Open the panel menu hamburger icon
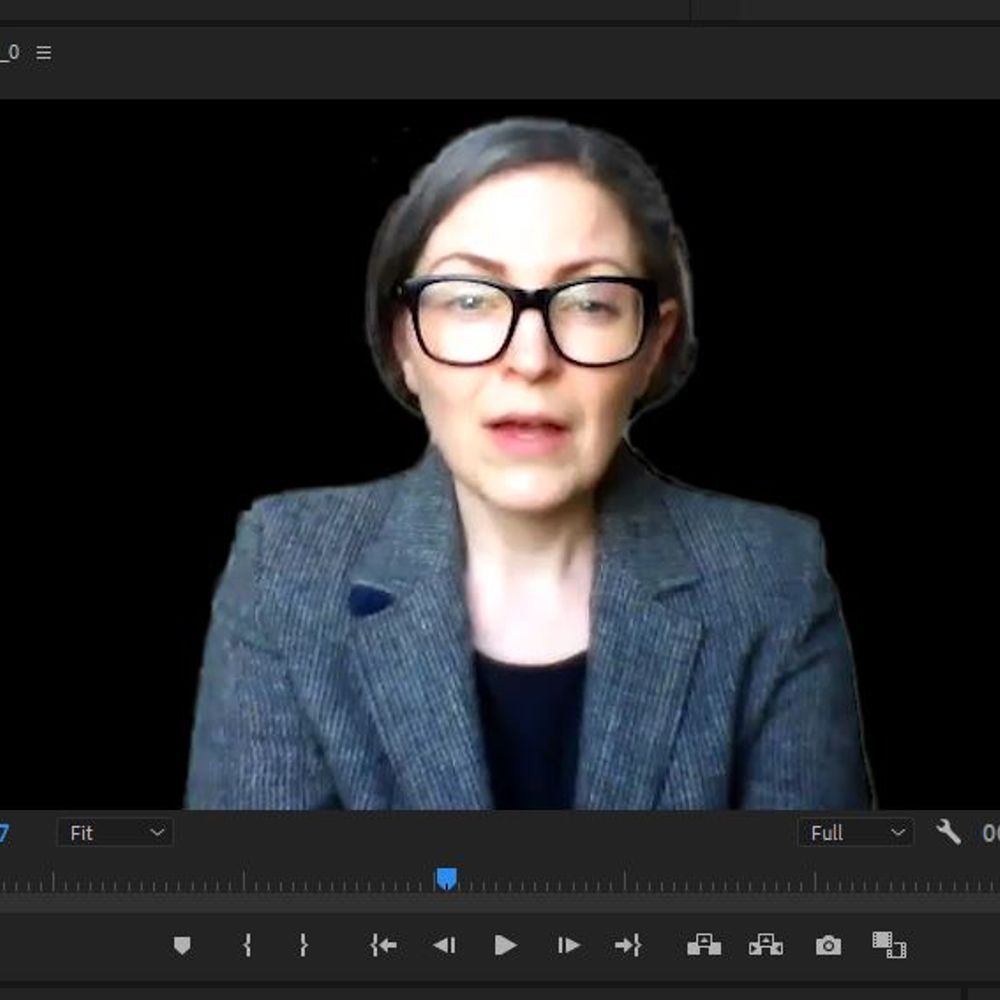This screenshot has height=1000, width=1000. pyautogui.click(x=43, y=52)
